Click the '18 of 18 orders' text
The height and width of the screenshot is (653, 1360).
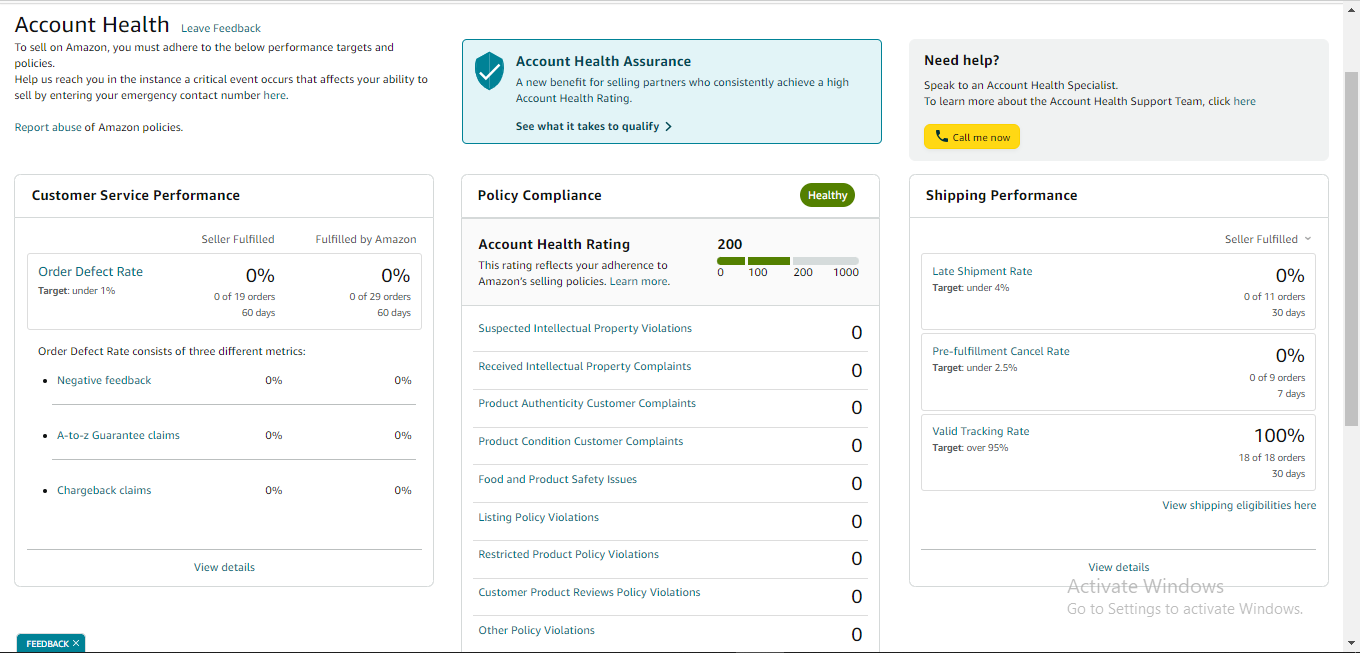click(1272, 458)
